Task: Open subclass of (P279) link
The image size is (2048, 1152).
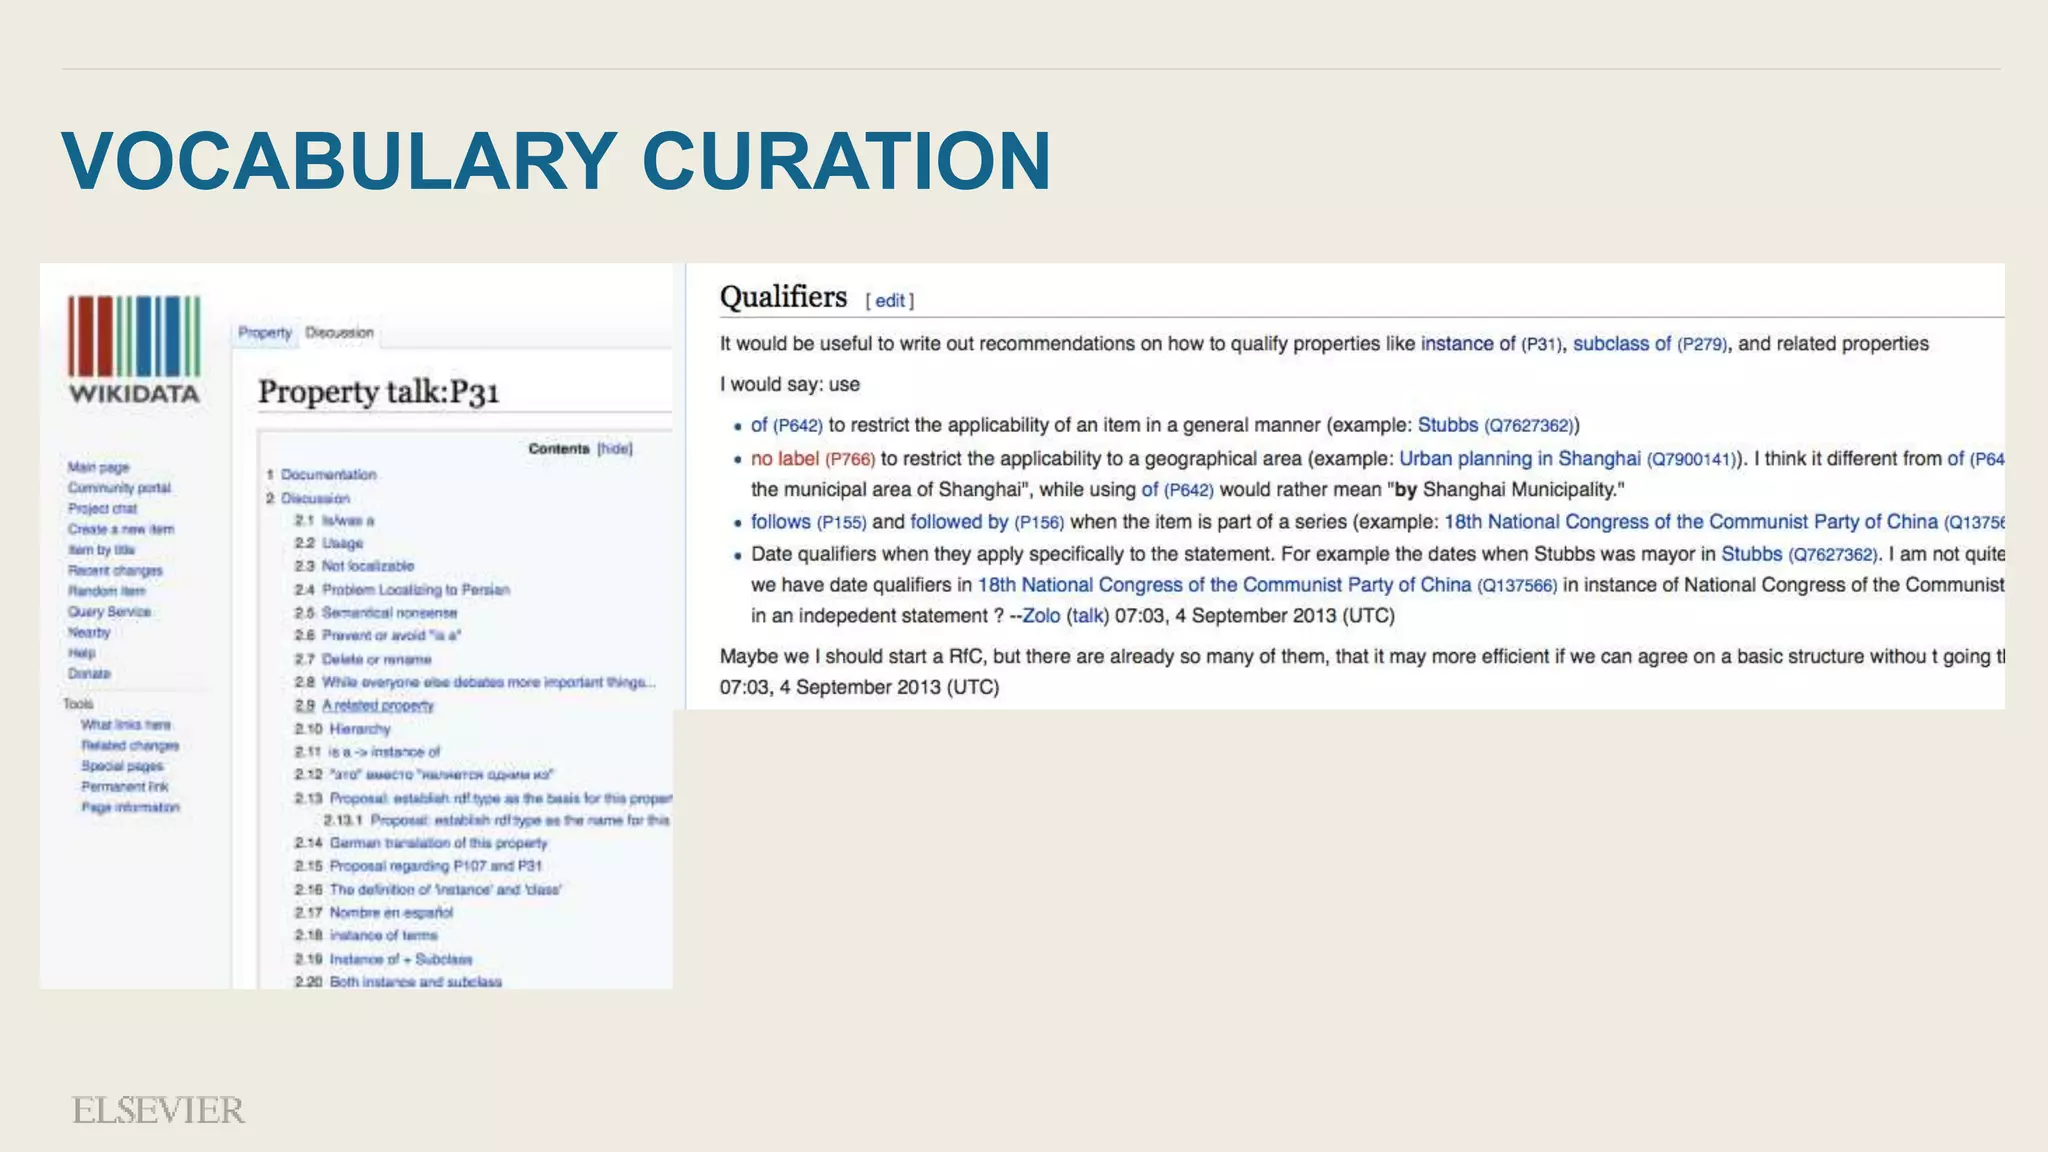Action: [1650, 344]
